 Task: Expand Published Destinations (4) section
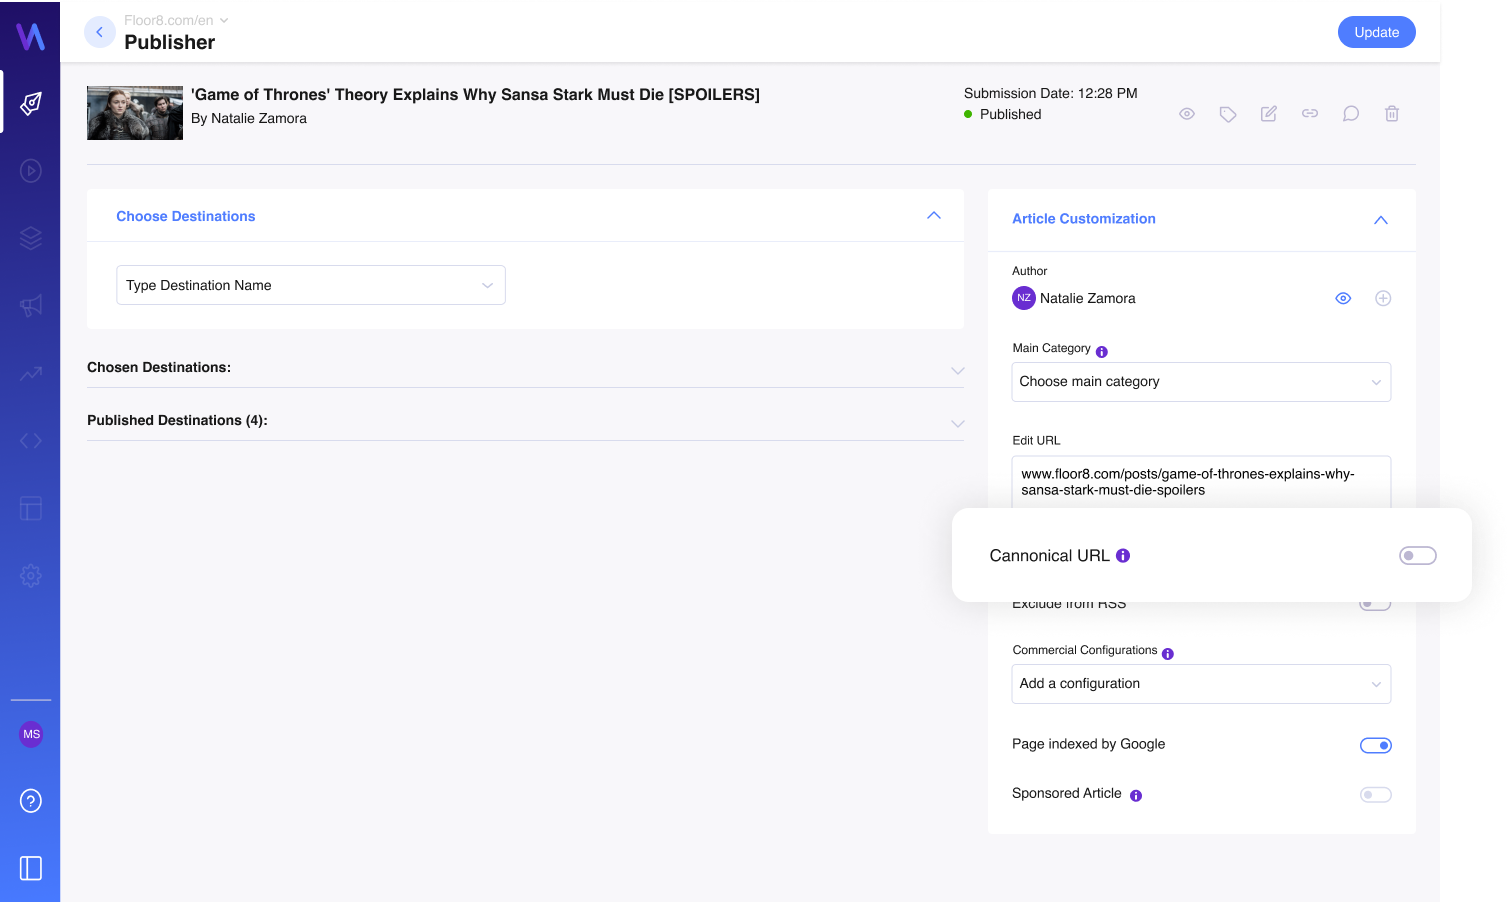point(957,424)
